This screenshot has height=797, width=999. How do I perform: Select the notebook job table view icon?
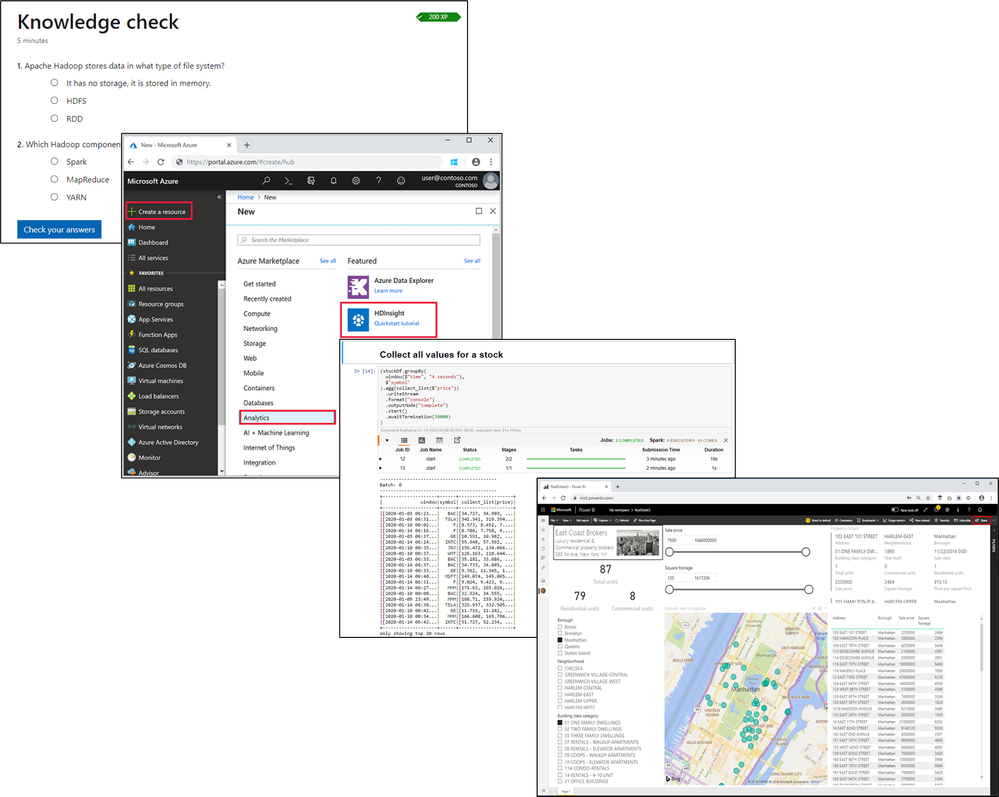click(x=404, y=440)
